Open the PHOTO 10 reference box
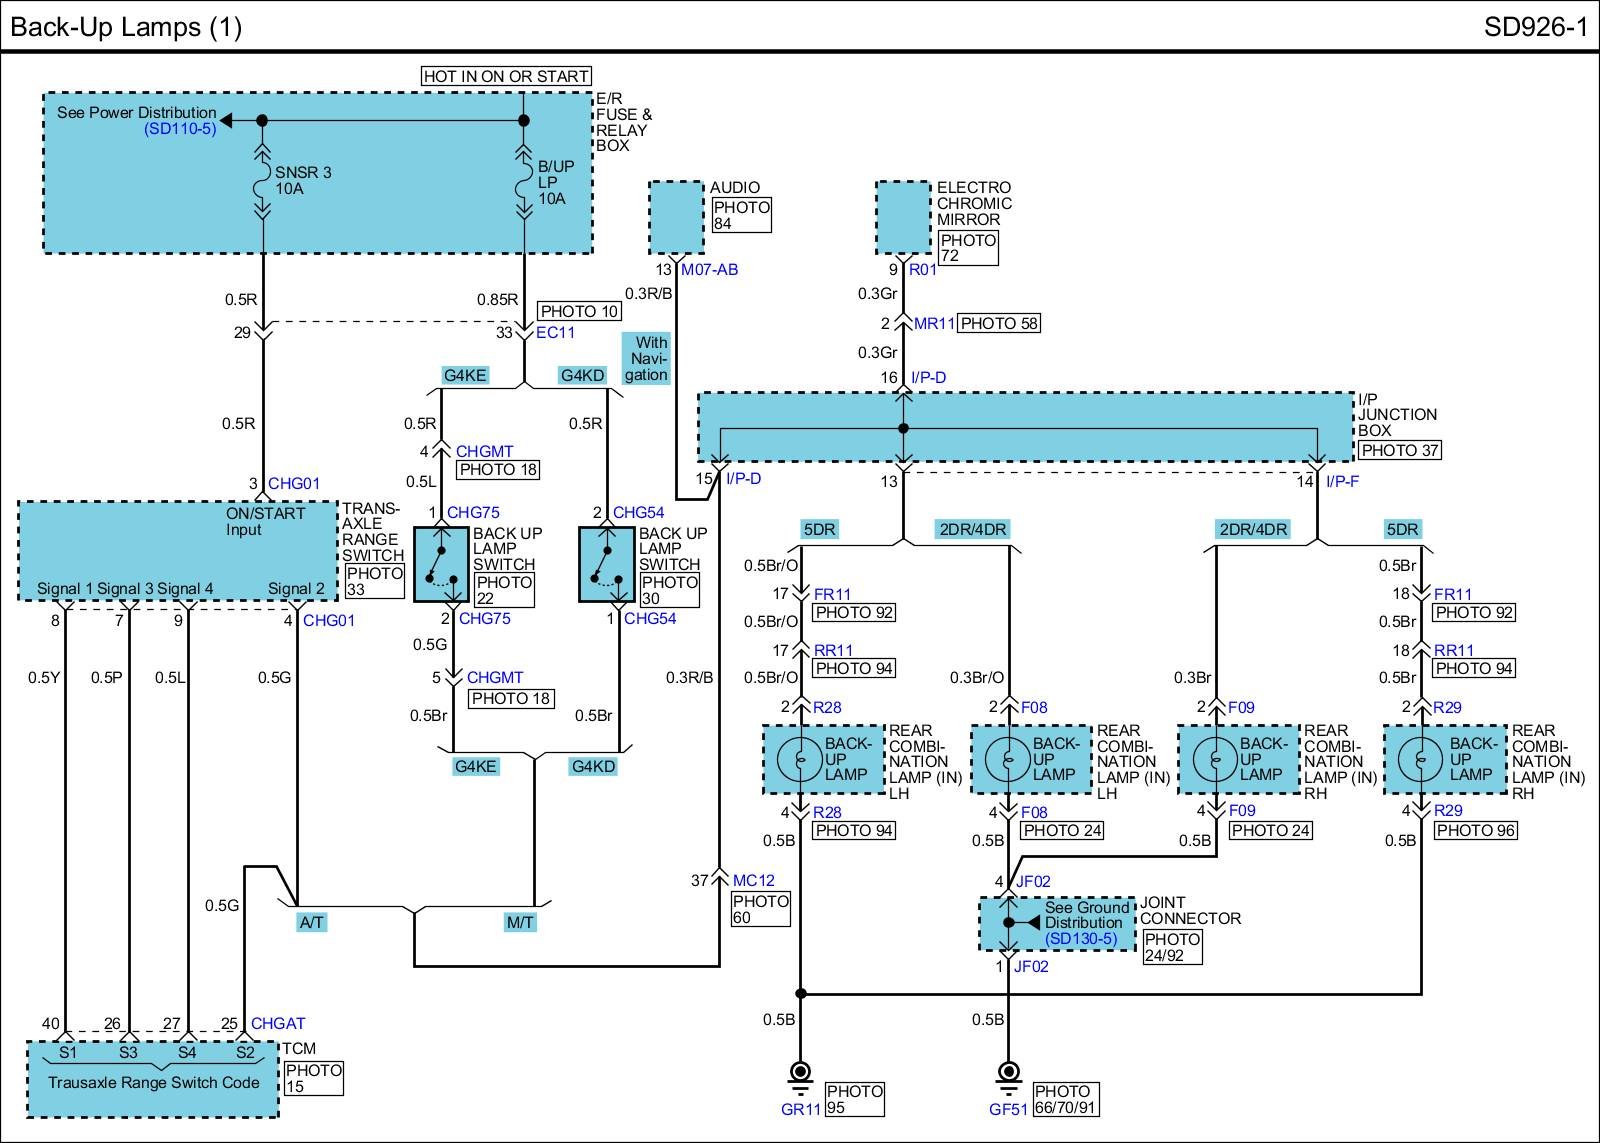Screen dimensions: 1600x1143 coord(580,311)
